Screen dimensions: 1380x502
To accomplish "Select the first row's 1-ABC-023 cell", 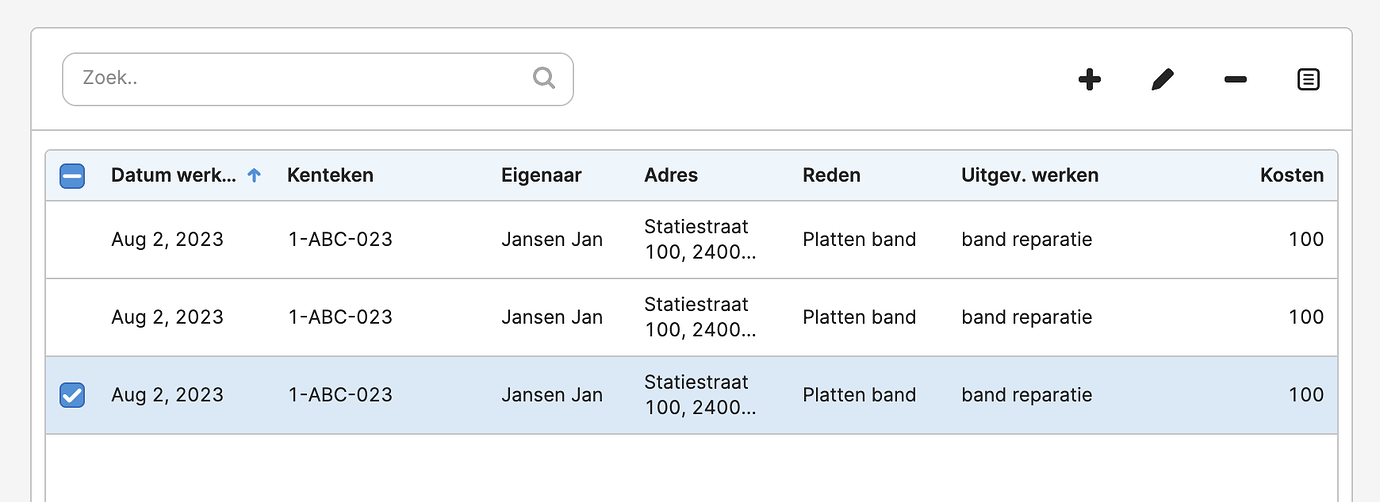I will 340,240.
